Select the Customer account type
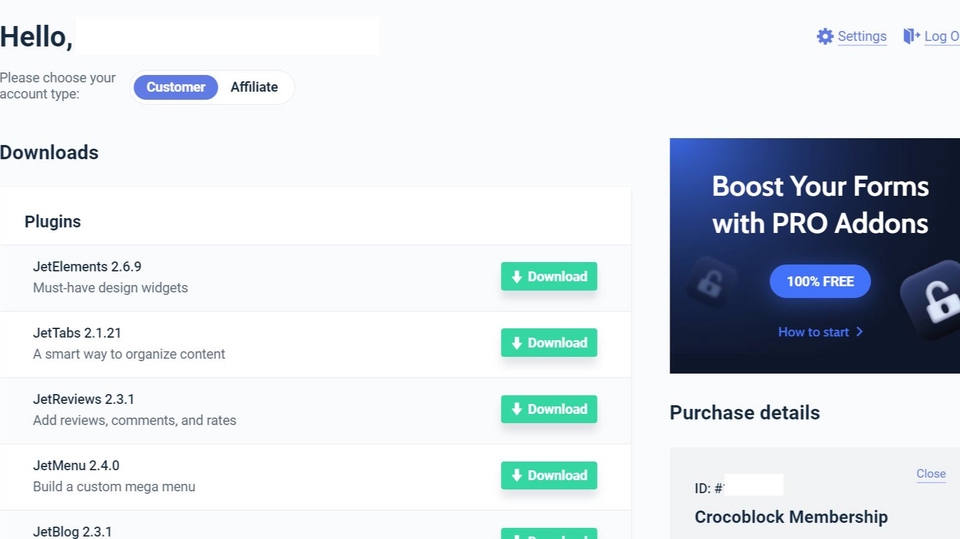 pos(176,87)
